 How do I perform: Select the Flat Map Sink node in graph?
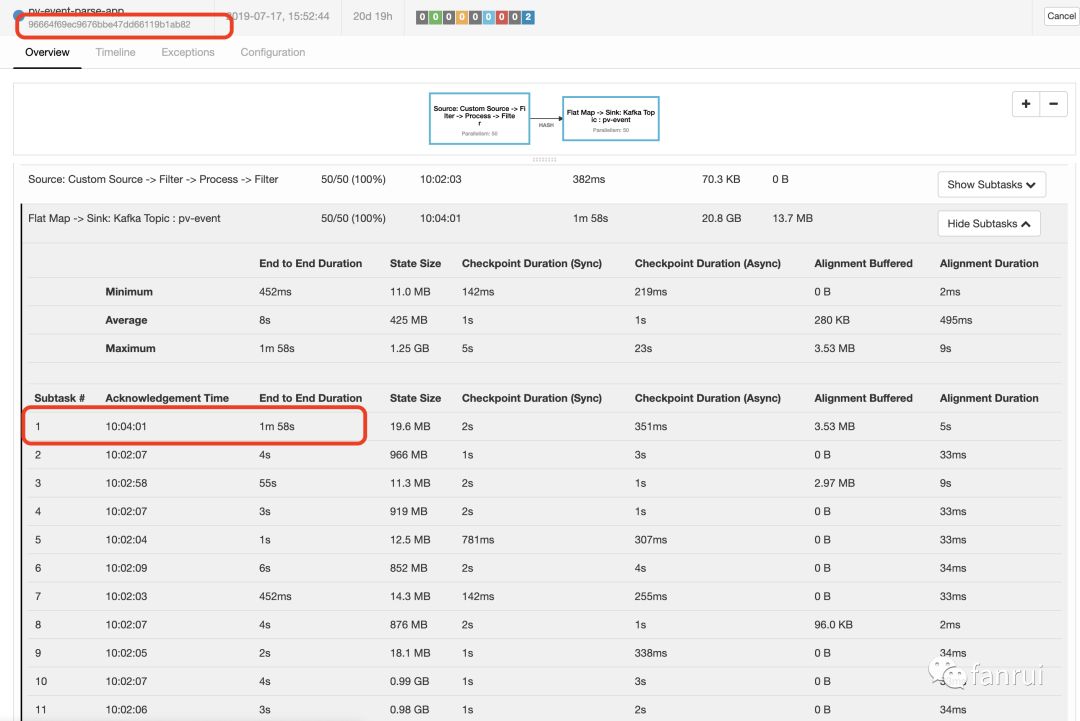(611, 118)
